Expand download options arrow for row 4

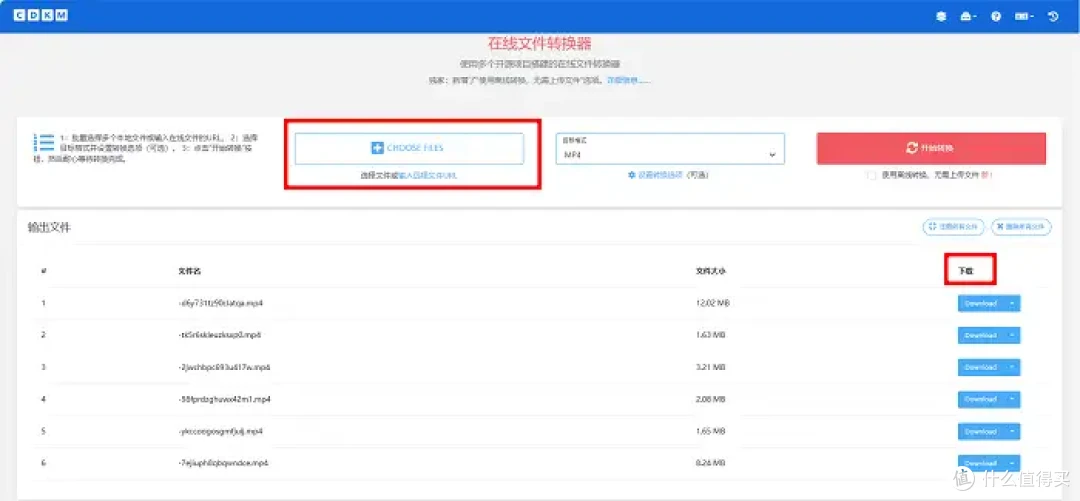click(1012, 400)
